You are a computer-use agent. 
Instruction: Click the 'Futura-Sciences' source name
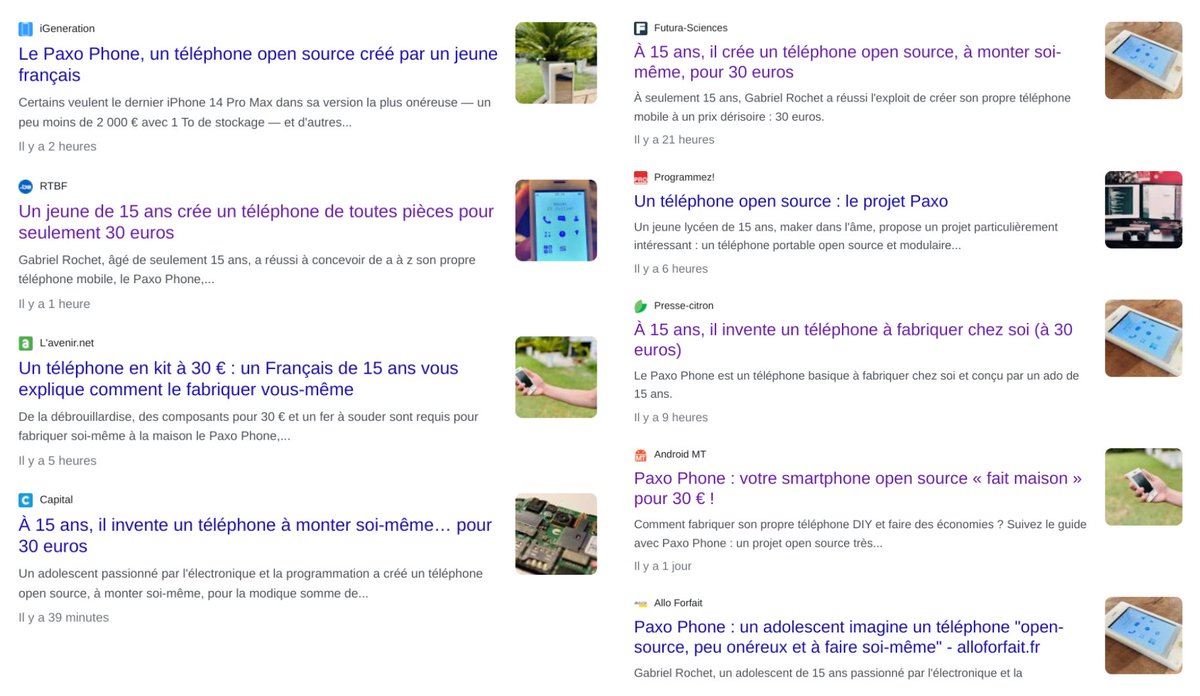click(691, 28)
